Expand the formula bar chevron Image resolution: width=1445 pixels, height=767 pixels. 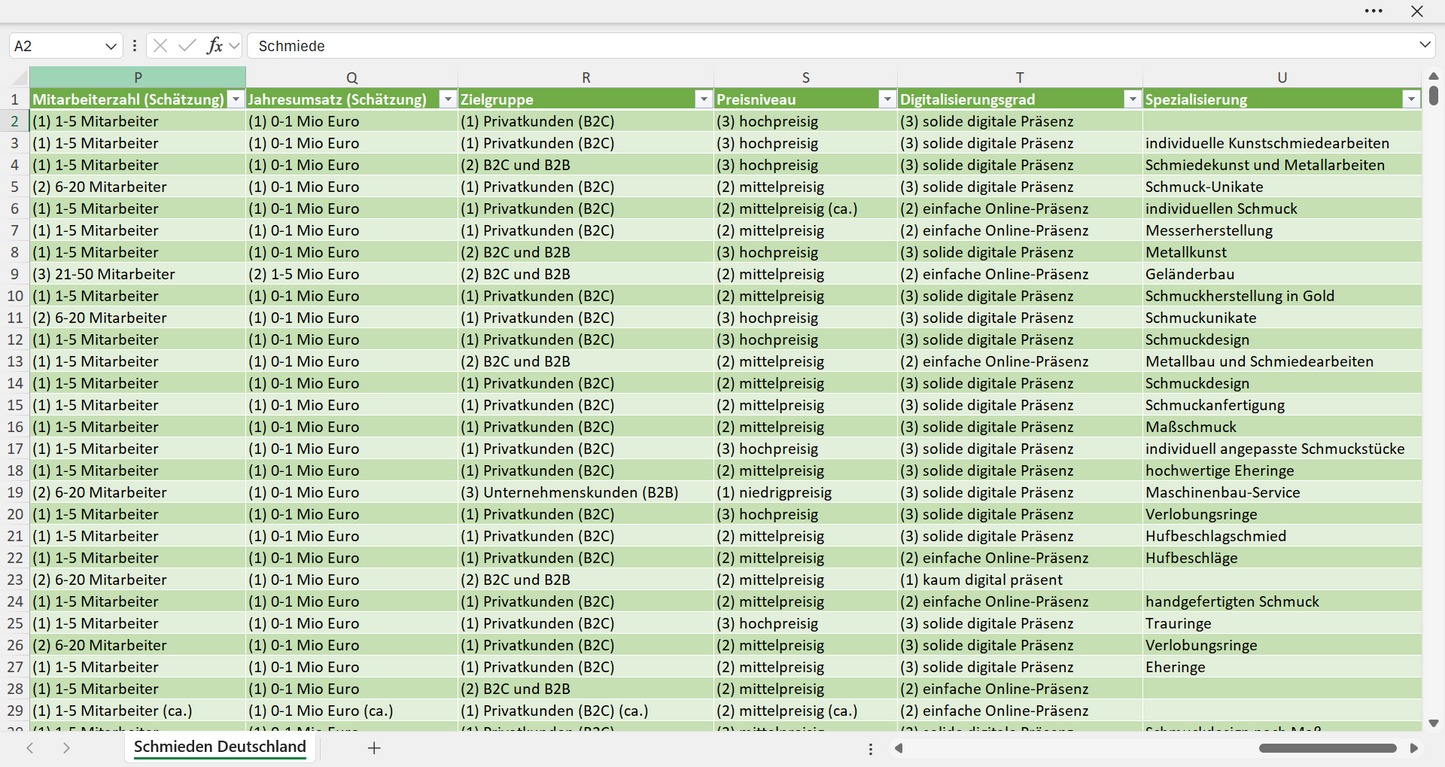point(1425,46)
